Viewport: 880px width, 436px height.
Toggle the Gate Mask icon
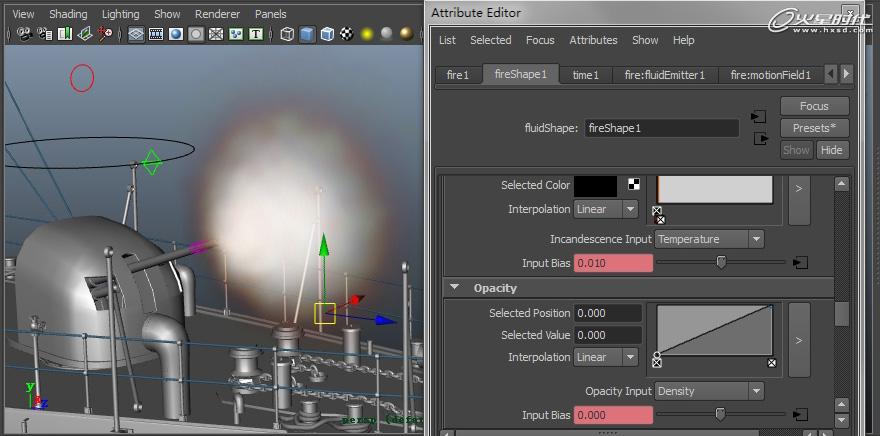pyautogui.click(x=196, y=35)
